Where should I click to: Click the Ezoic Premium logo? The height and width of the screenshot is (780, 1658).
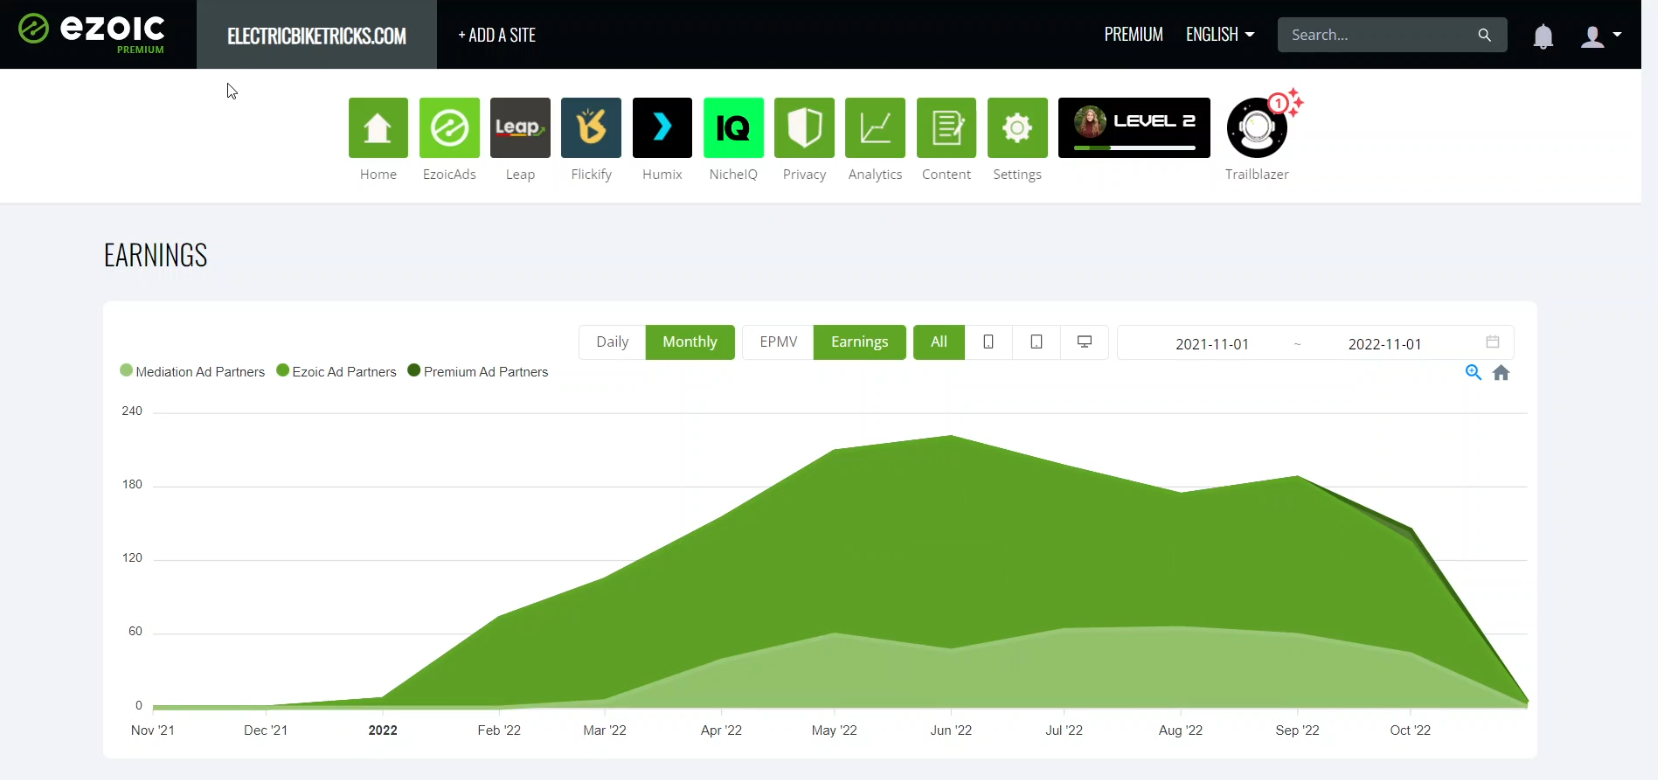click(92, 33)
